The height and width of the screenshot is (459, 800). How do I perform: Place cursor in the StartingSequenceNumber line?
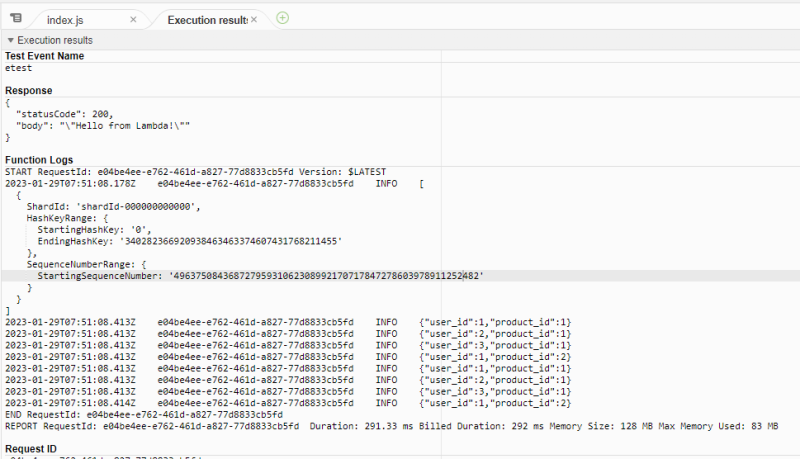coord(260,275)
